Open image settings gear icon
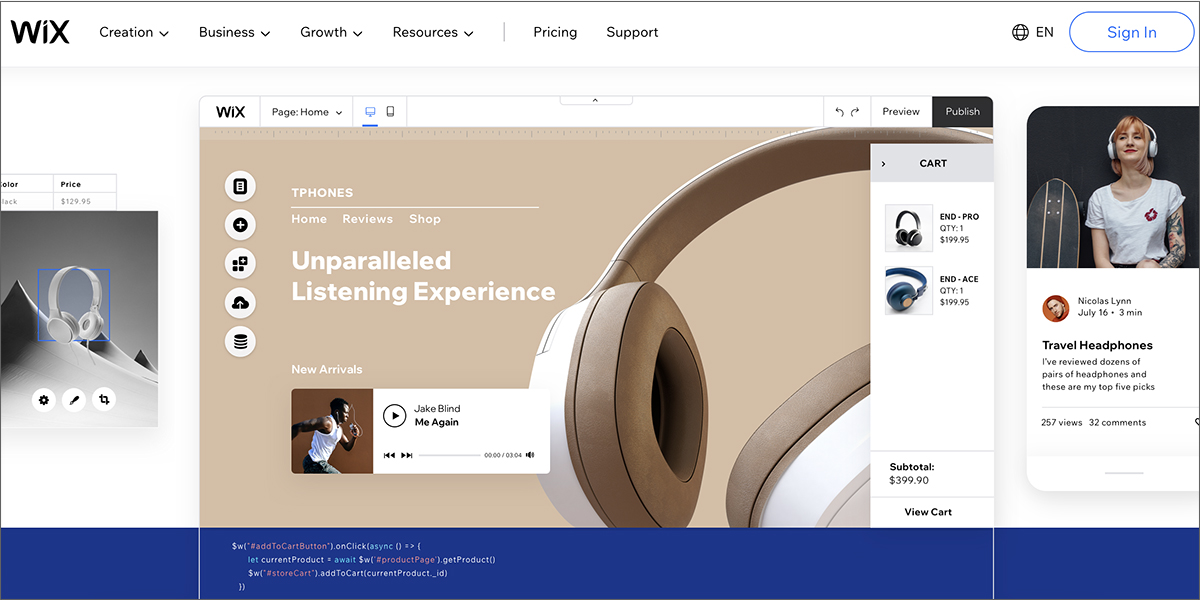Screen dimensions: 1200x600 44,400
